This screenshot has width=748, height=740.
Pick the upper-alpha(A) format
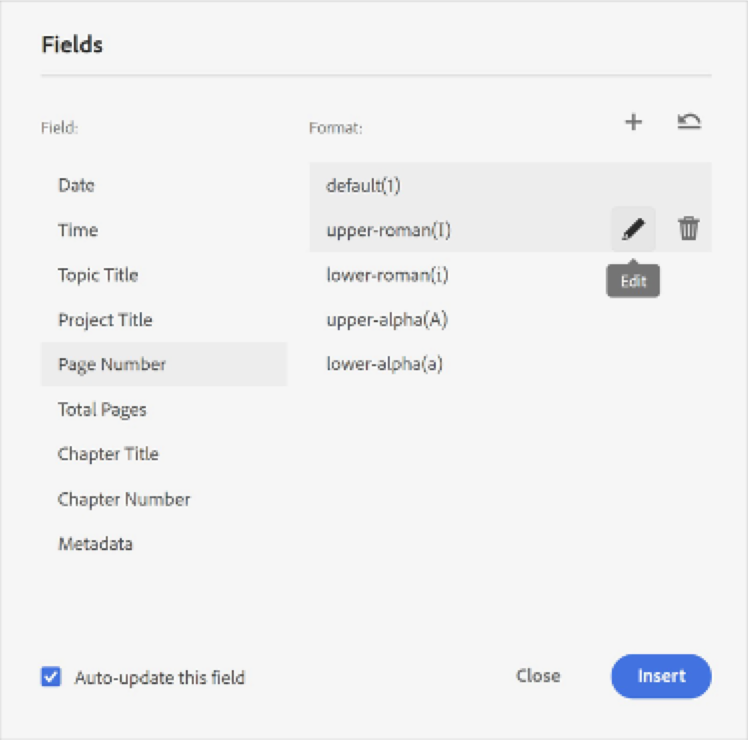point(387,320)
